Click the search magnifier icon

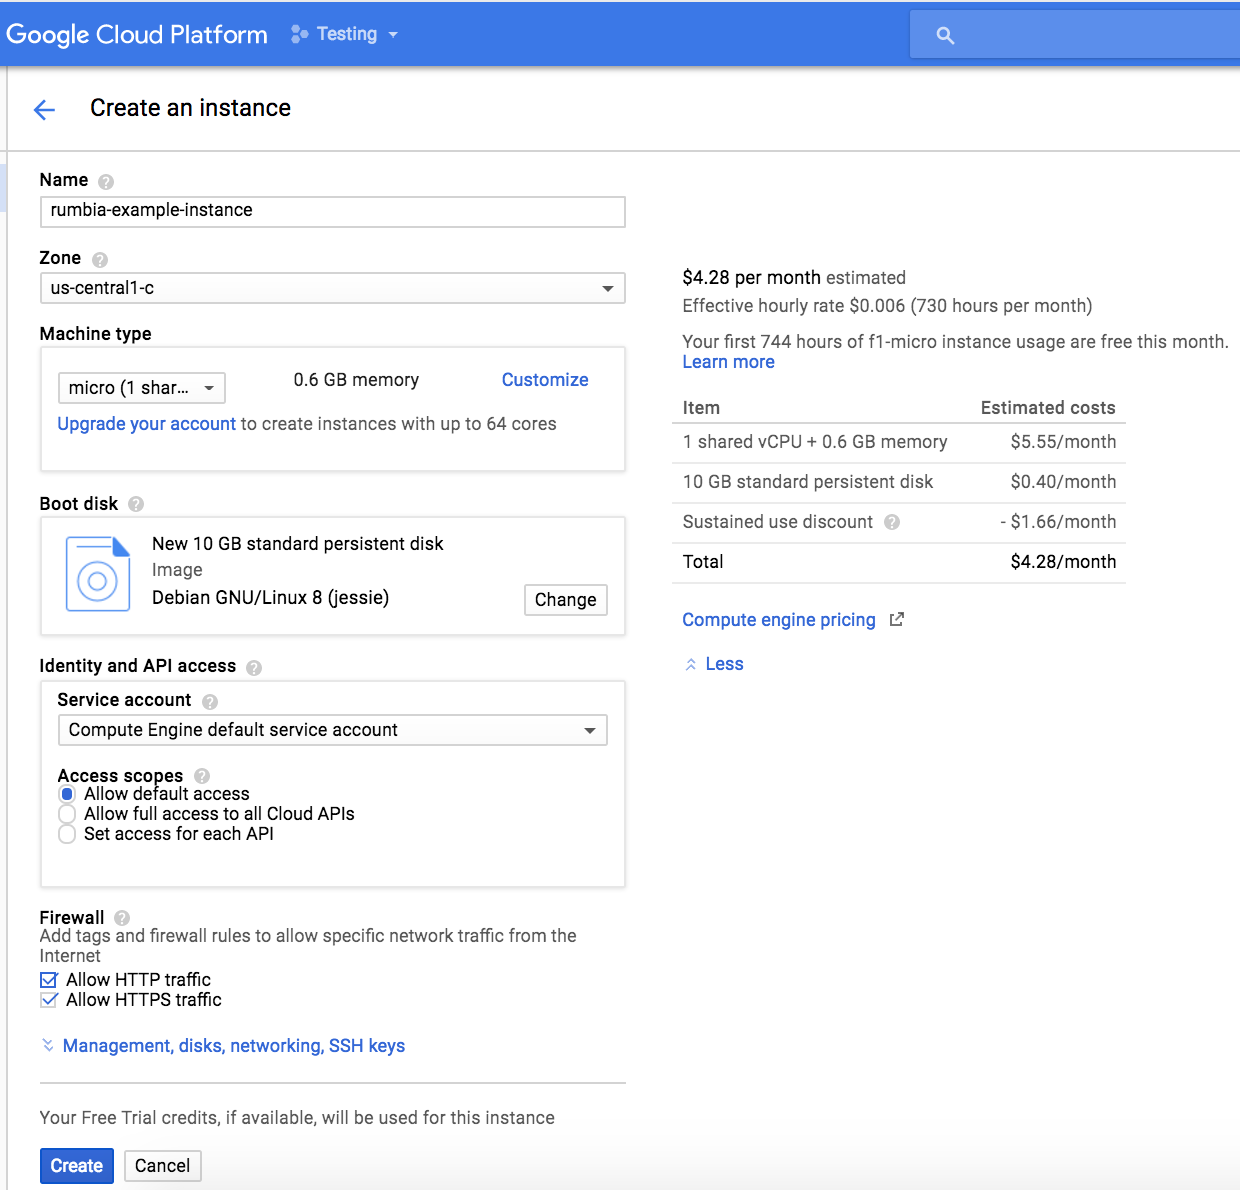tap(945, 36)
